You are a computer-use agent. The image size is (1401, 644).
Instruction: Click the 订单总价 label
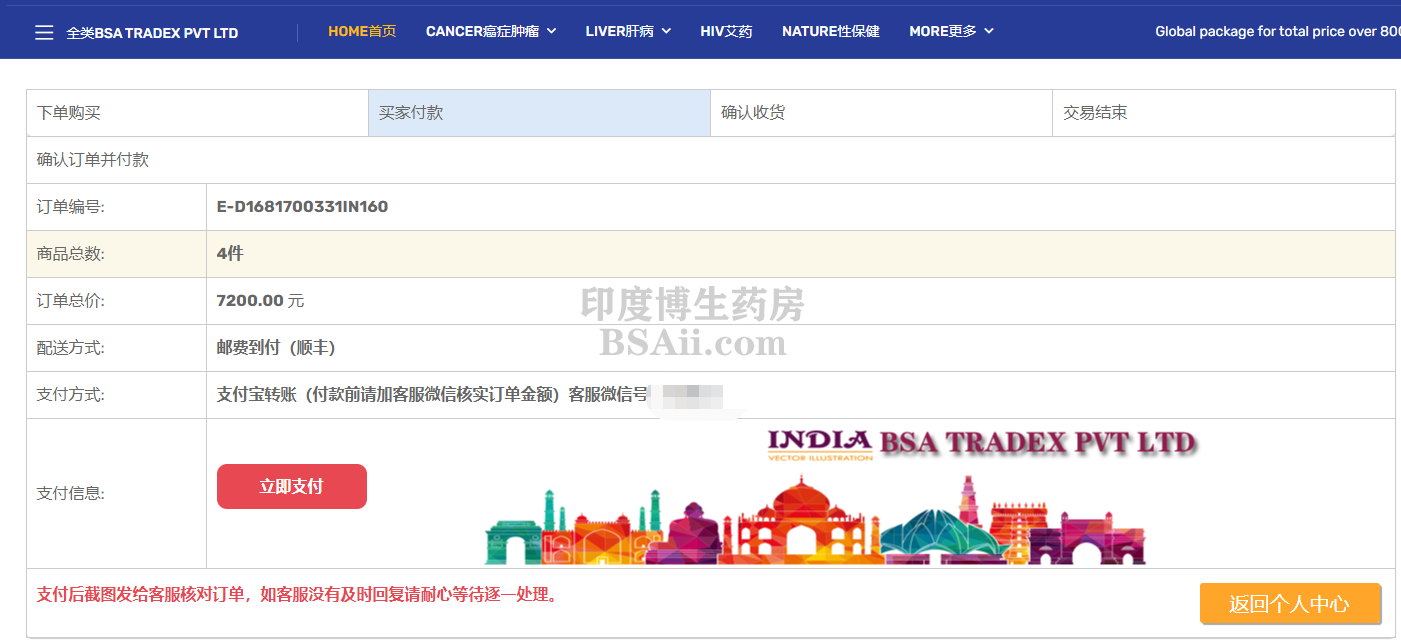(71, 301)
